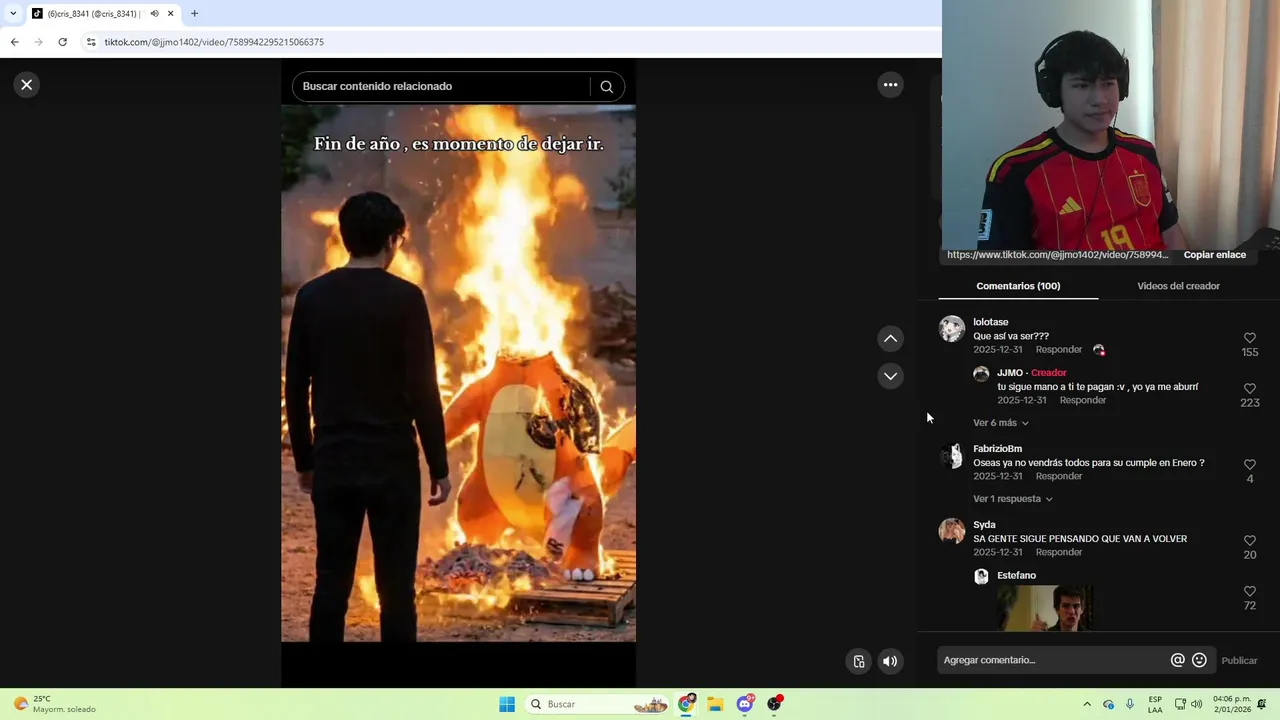Screen dimensions: 1280x720
Task: Like Estefano's reply with the heart
Action: click(1250, 592)
